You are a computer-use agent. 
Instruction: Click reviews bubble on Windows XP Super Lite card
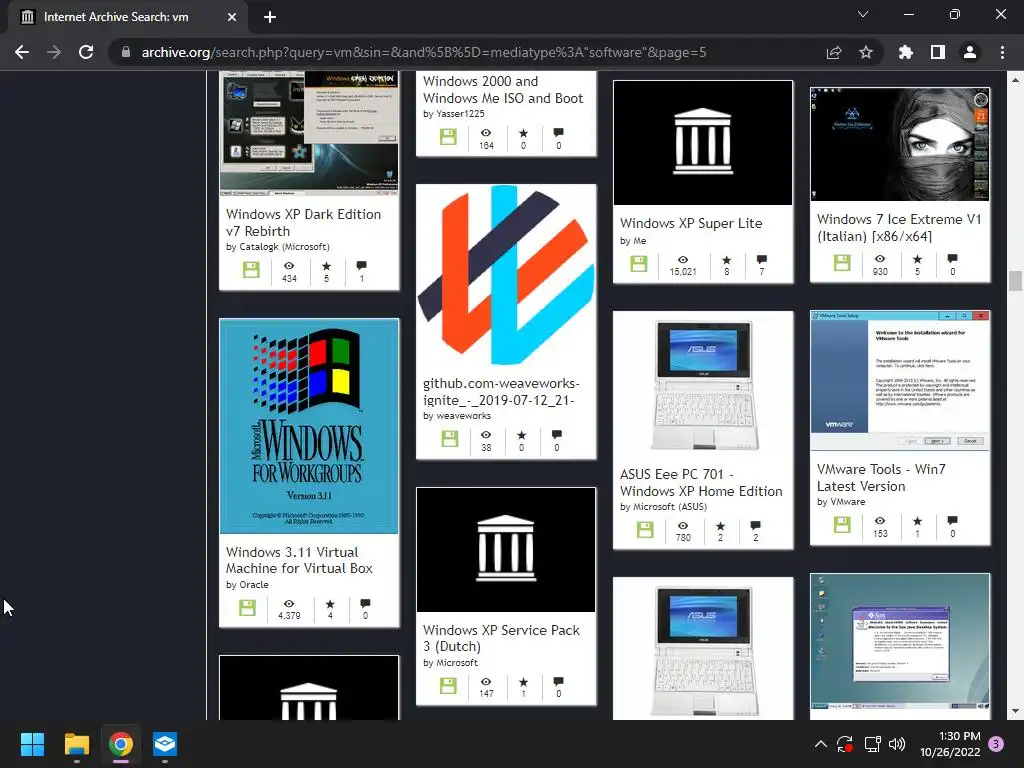click(761, 259)
